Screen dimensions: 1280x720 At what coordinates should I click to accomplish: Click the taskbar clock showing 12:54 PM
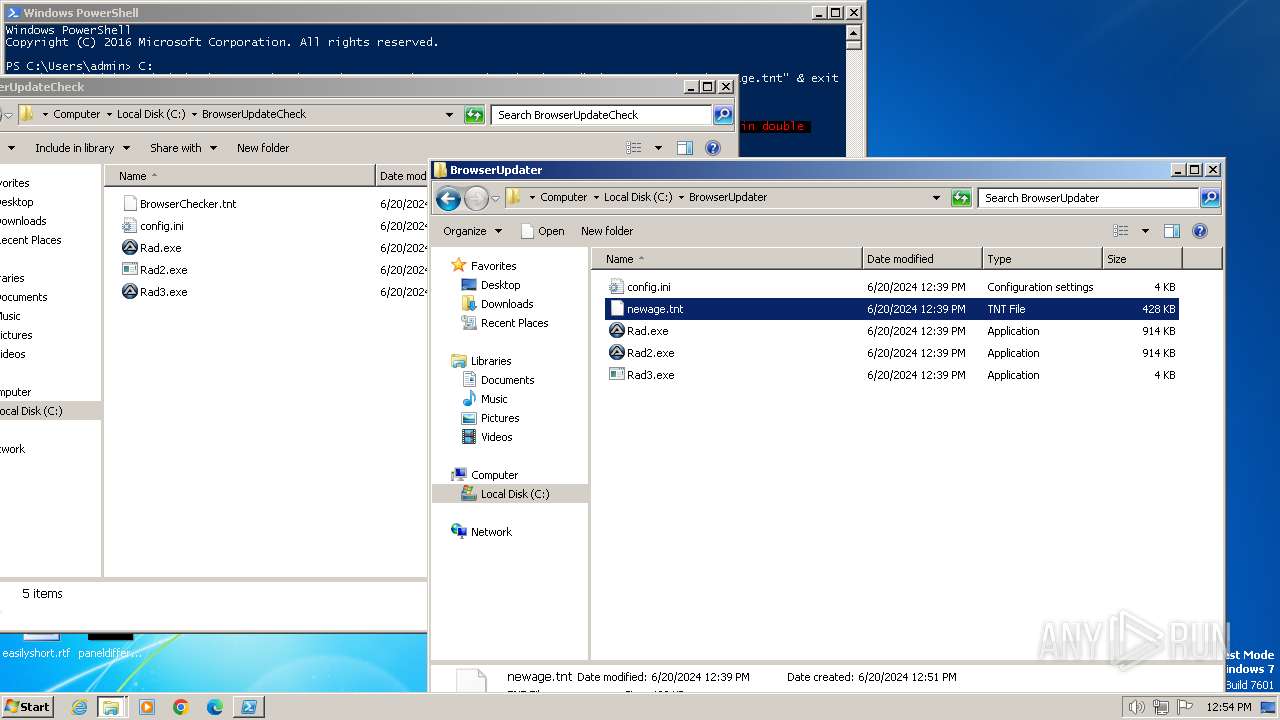(1228, 707)
